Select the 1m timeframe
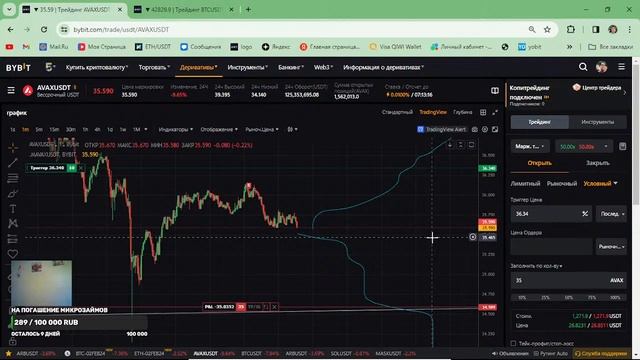 tap(25, 129)
